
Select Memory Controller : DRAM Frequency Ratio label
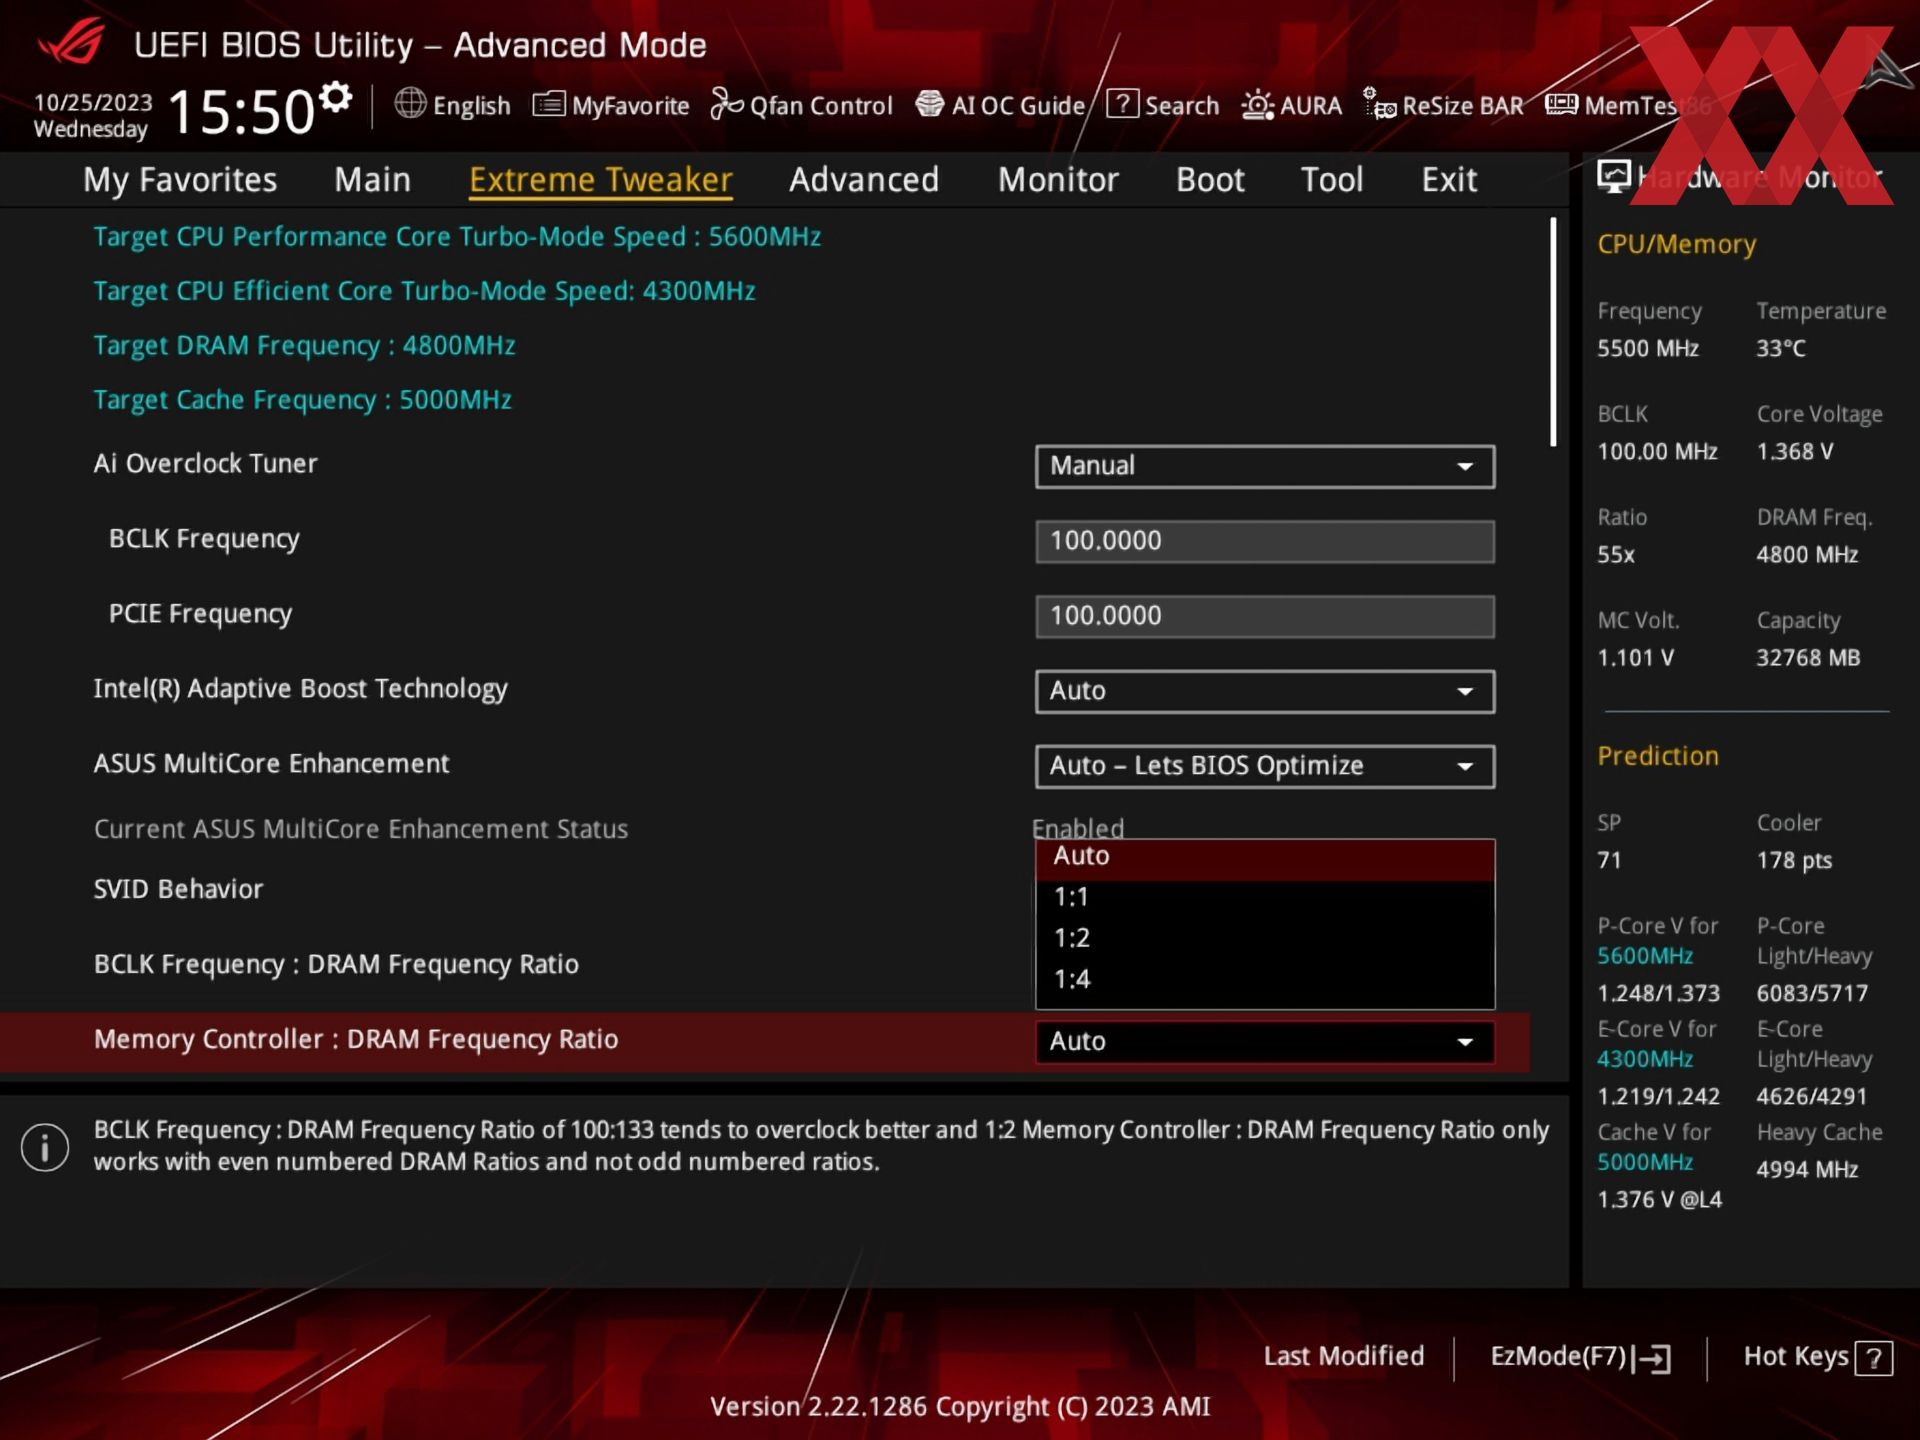click(x=356, y=1040)
